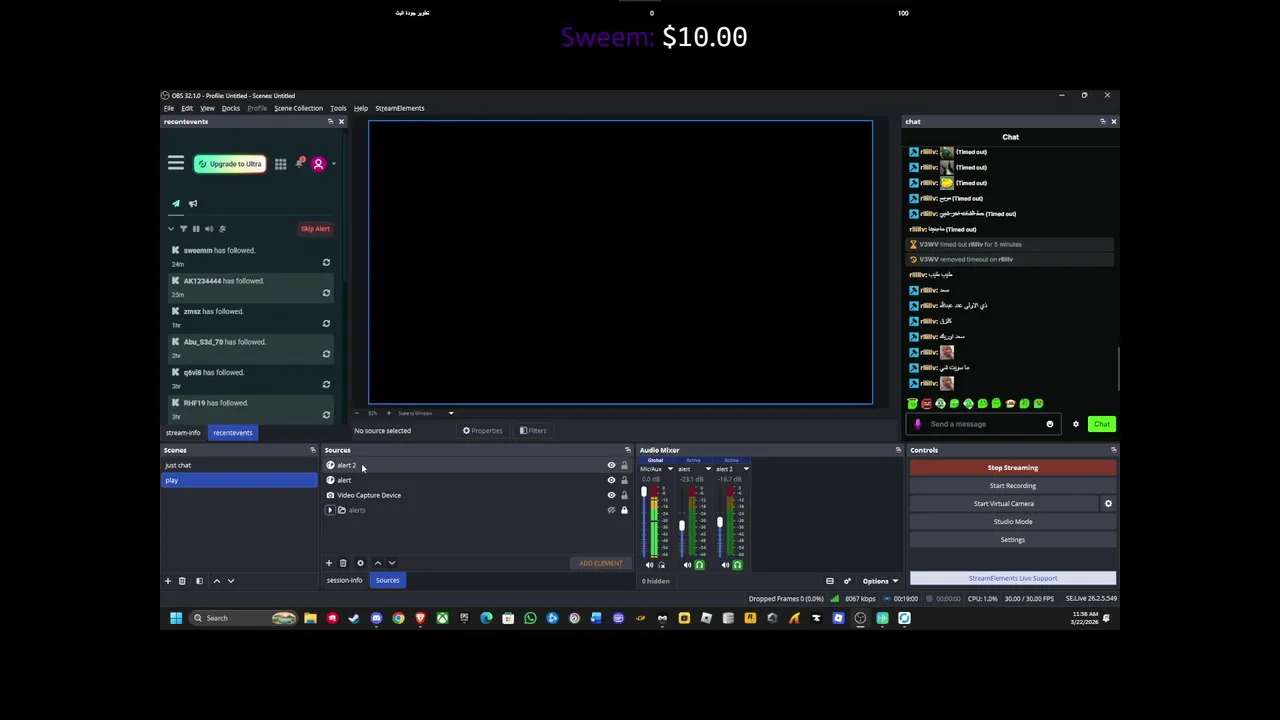
Task: Open the Mic/Aux channel dropdown
Action: pyautogui.click(x=670, y=469)
